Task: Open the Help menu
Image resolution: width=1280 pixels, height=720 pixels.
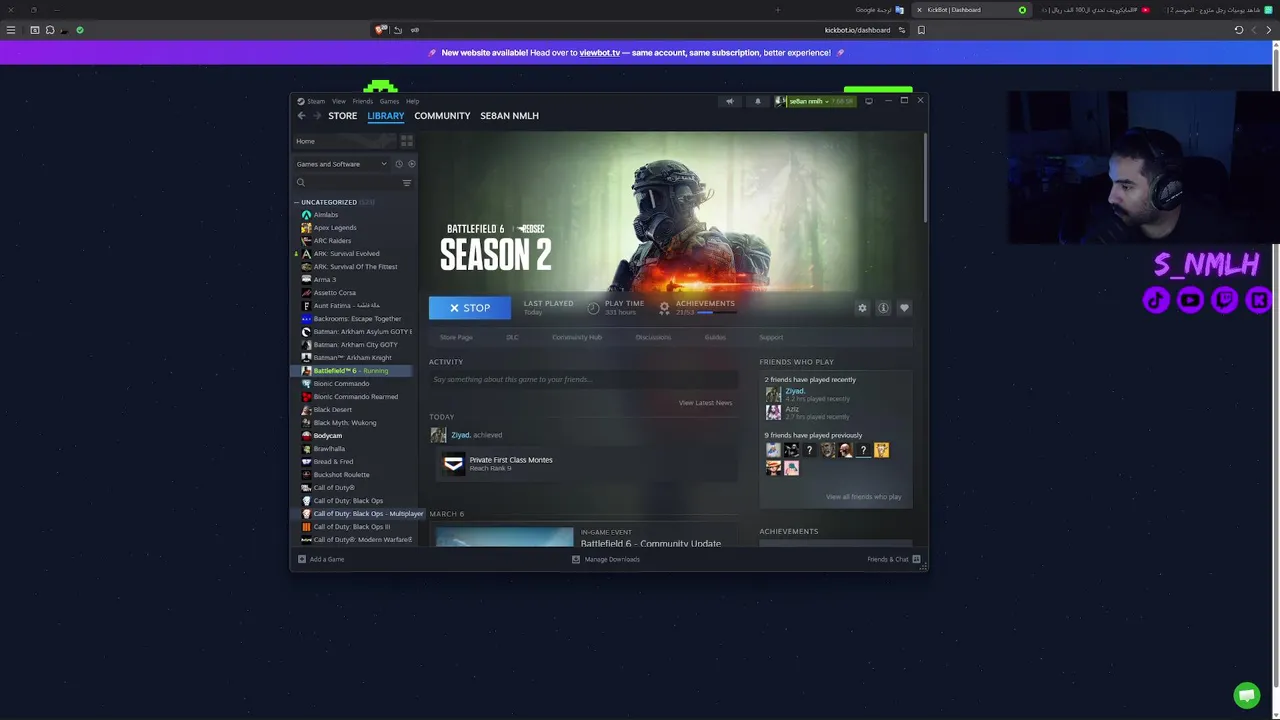Action: [x=412, y=101]
